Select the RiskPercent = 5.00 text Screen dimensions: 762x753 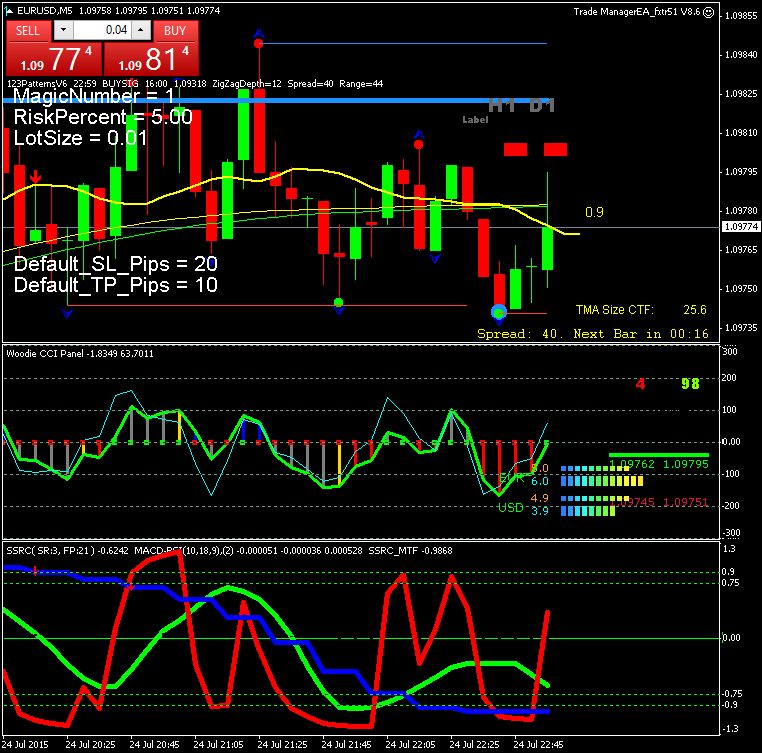103,117
